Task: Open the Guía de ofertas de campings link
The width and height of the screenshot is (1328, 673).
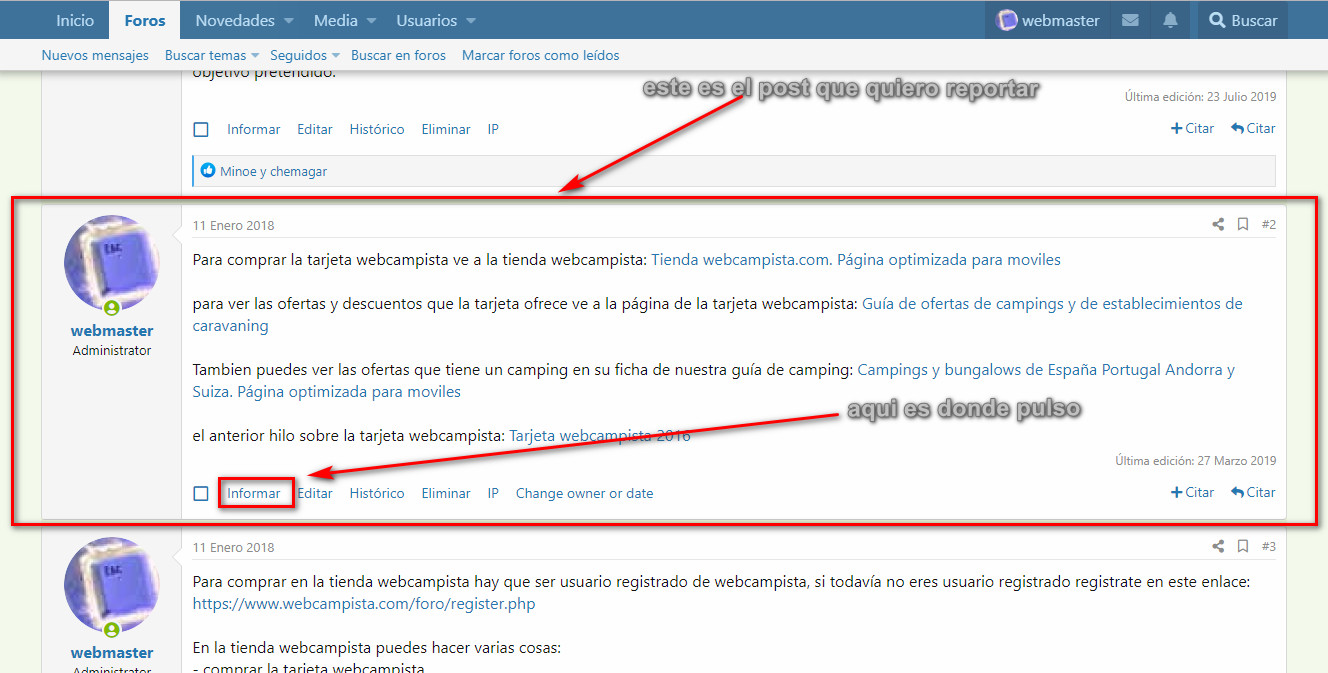Action: pyautogui.click(x=718, y=314)
